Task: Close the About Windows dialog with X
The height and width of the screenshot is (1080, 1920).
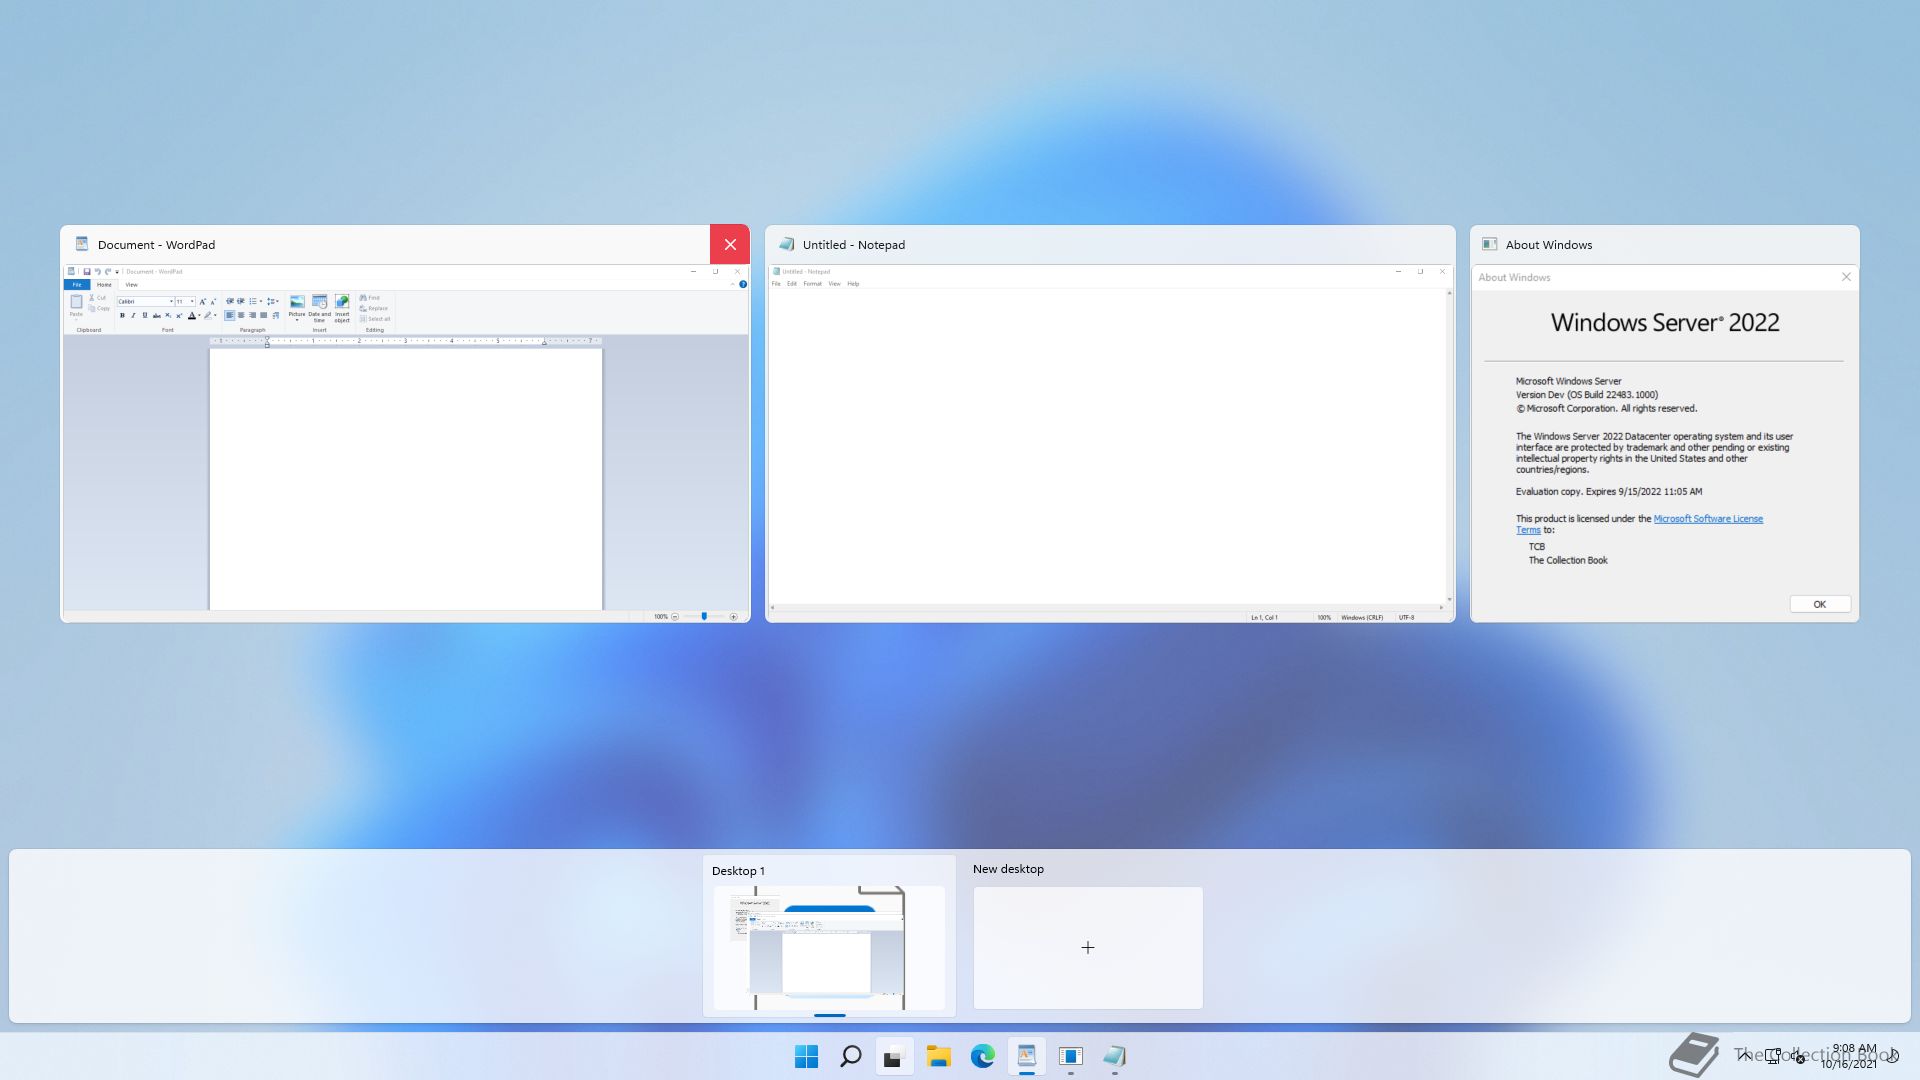Action: pos(1846,277)
